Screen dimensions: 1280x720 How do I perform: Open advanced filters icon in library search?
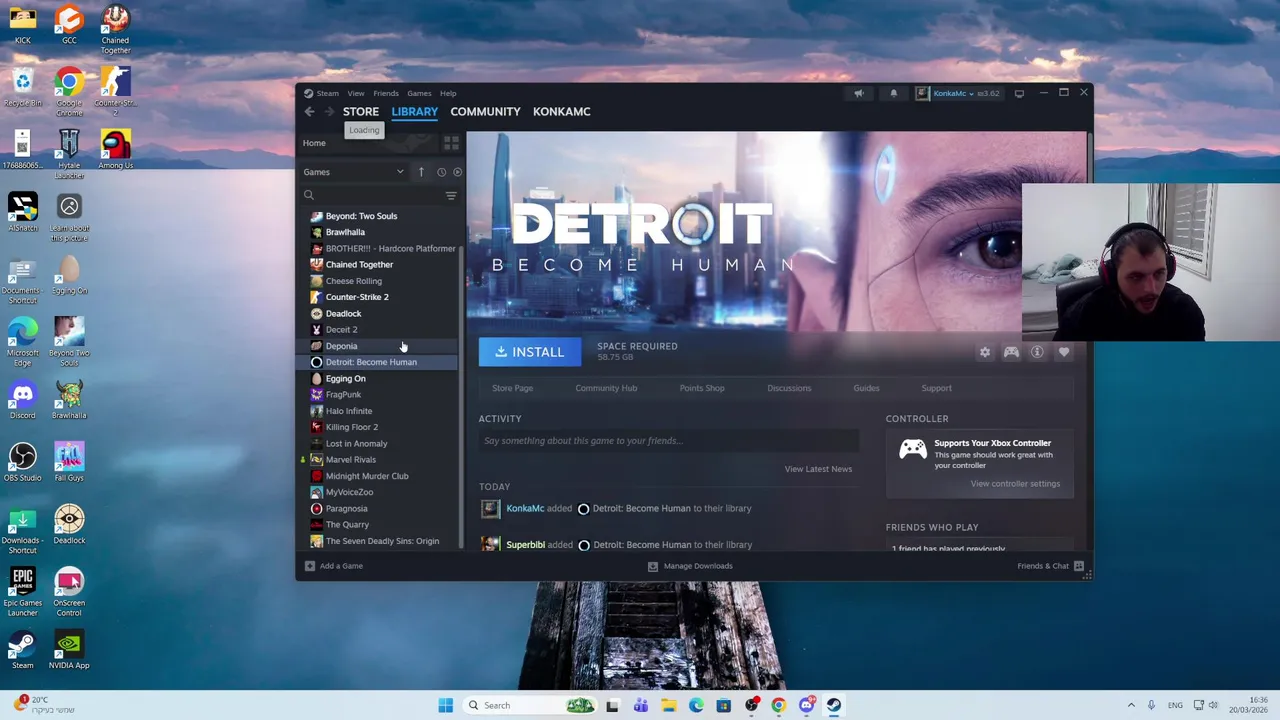(x=451, y=195)
